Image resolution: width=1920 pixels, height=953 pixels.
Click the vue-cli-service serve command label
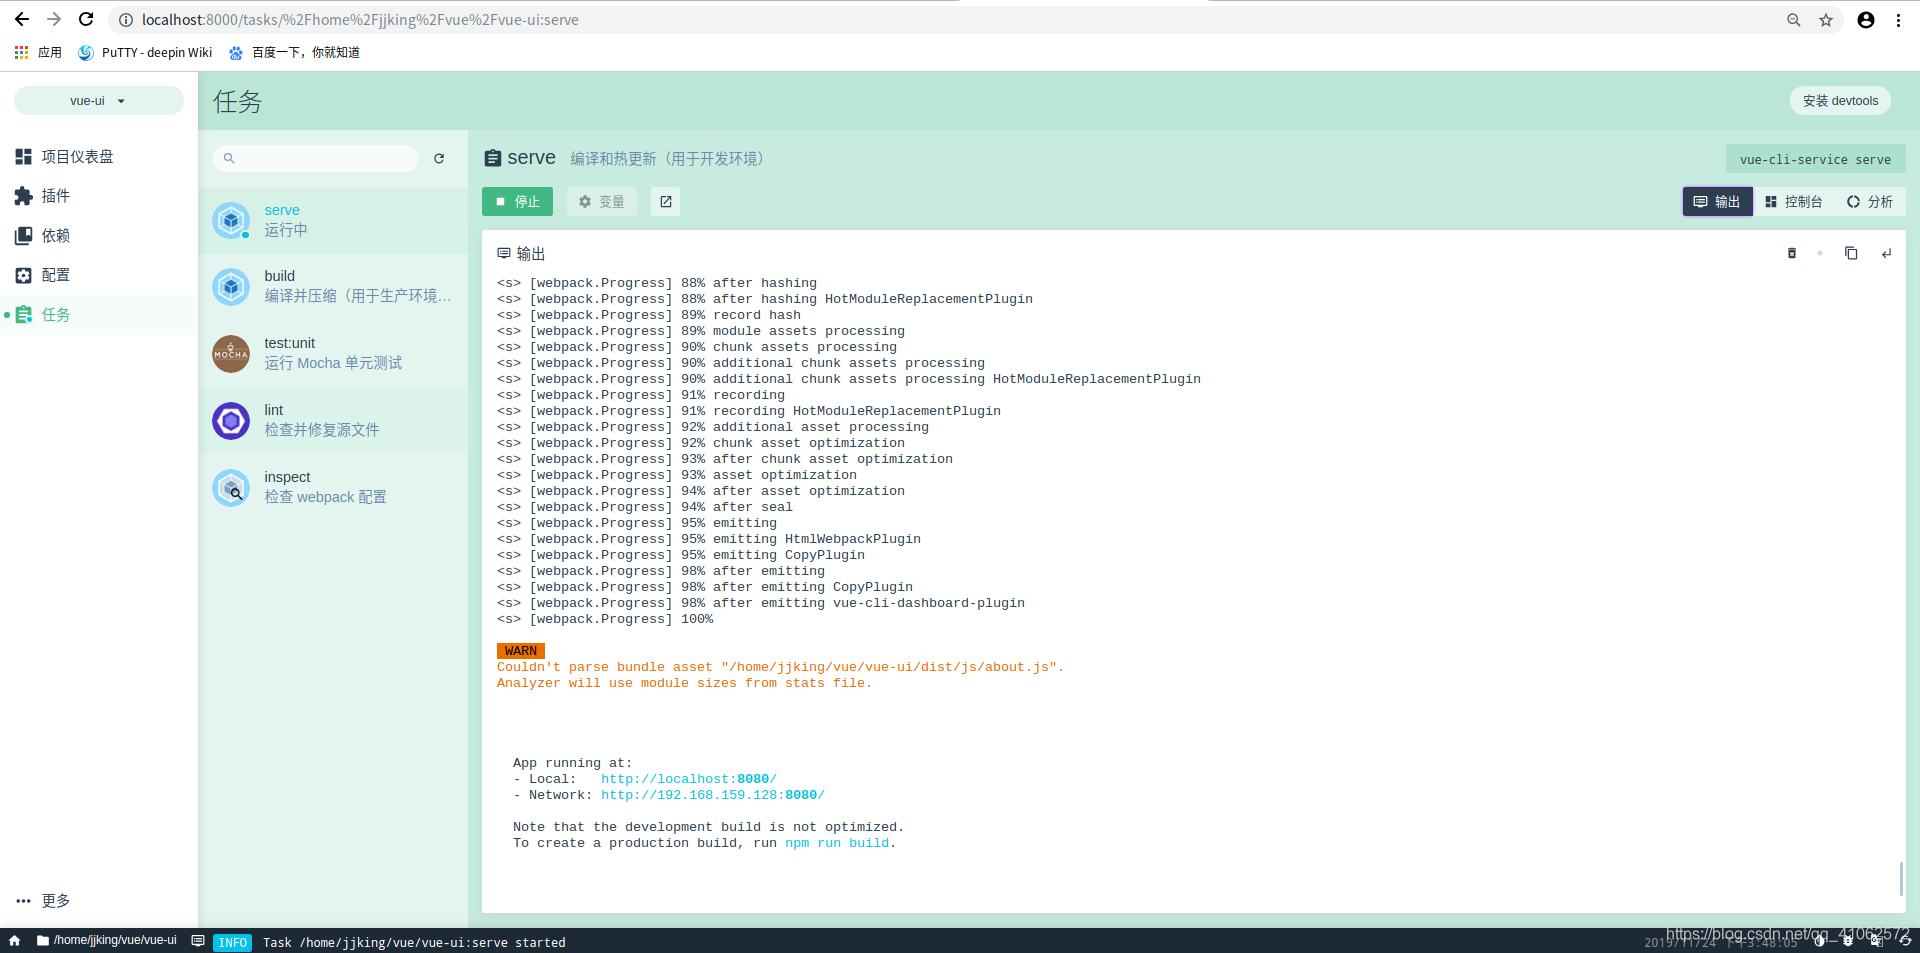click(1815, 159)
